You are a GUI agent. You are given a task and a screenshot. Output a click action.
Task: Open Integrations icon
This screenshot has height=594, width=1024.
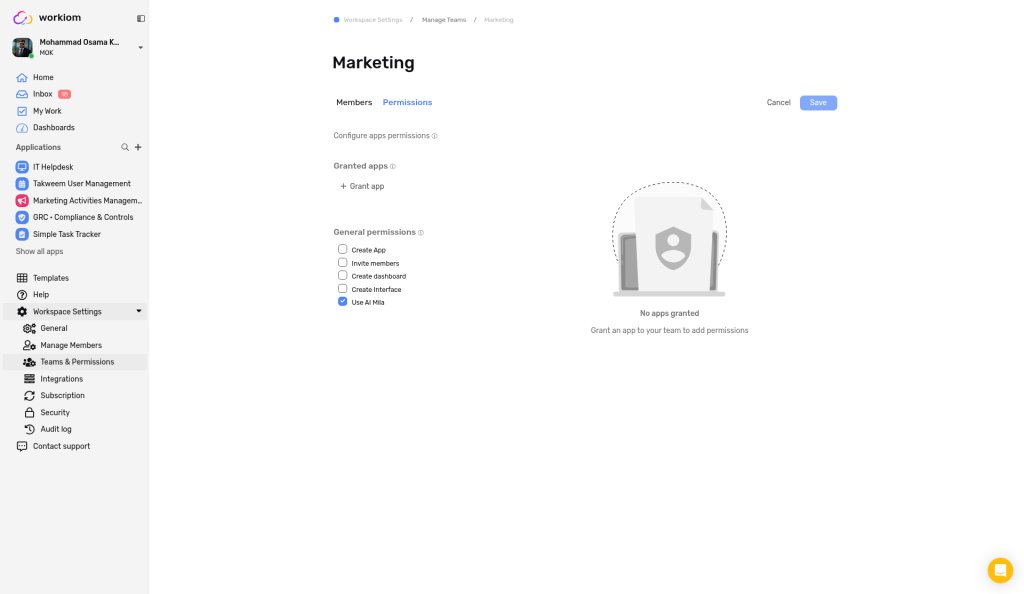[x=29, y=379]
